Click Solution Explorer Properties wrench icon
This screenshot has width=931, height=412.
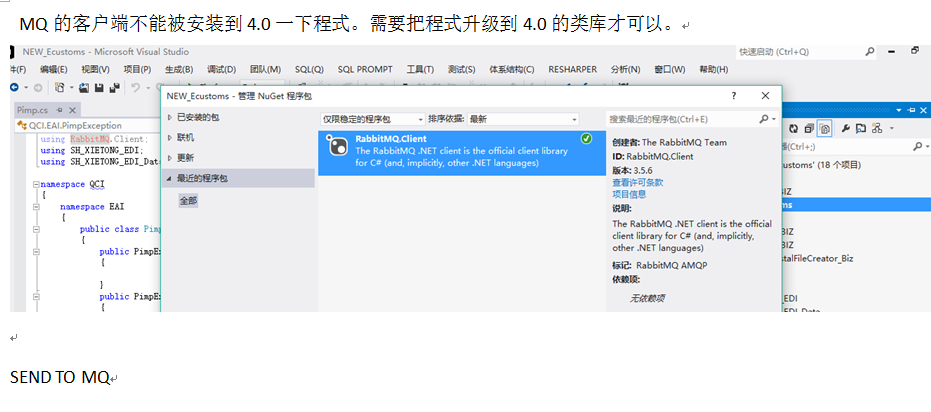pos(846,128)
